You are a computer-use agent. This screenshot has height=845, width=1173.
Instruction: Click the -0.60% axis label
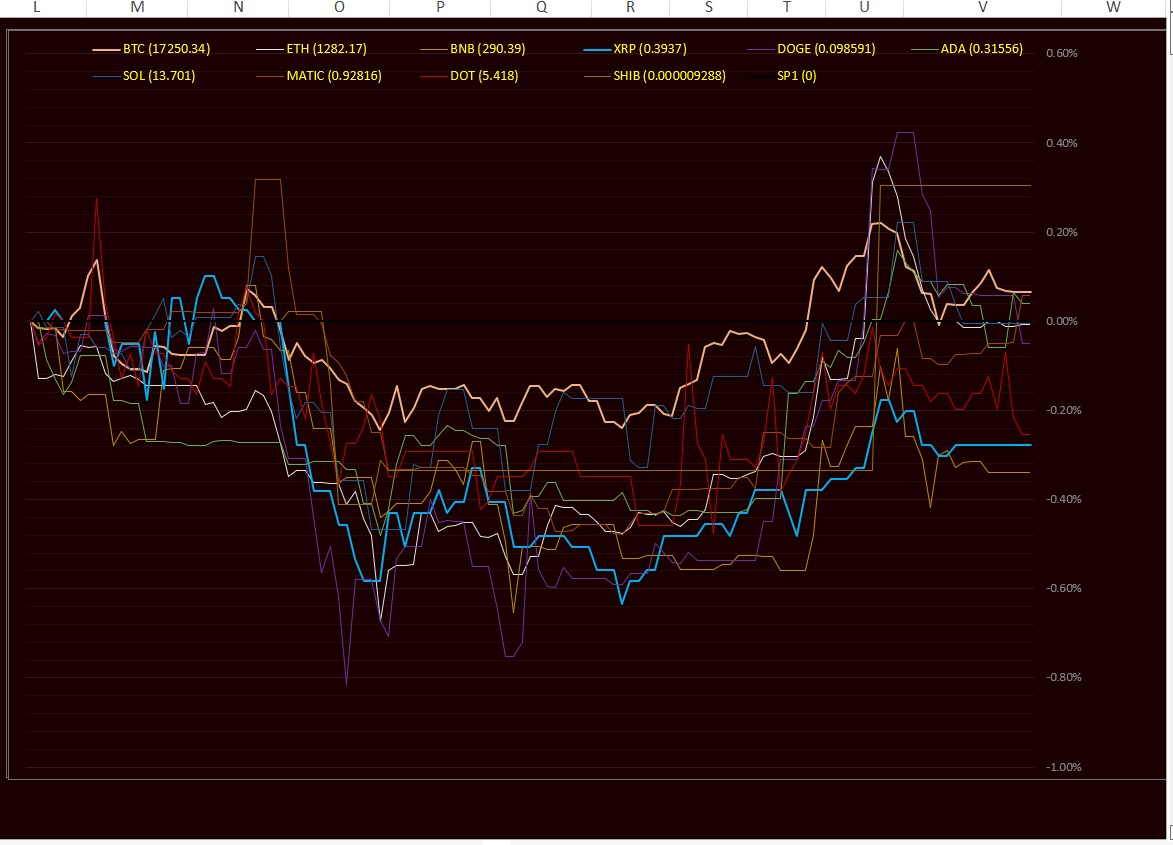(1062, 588)
